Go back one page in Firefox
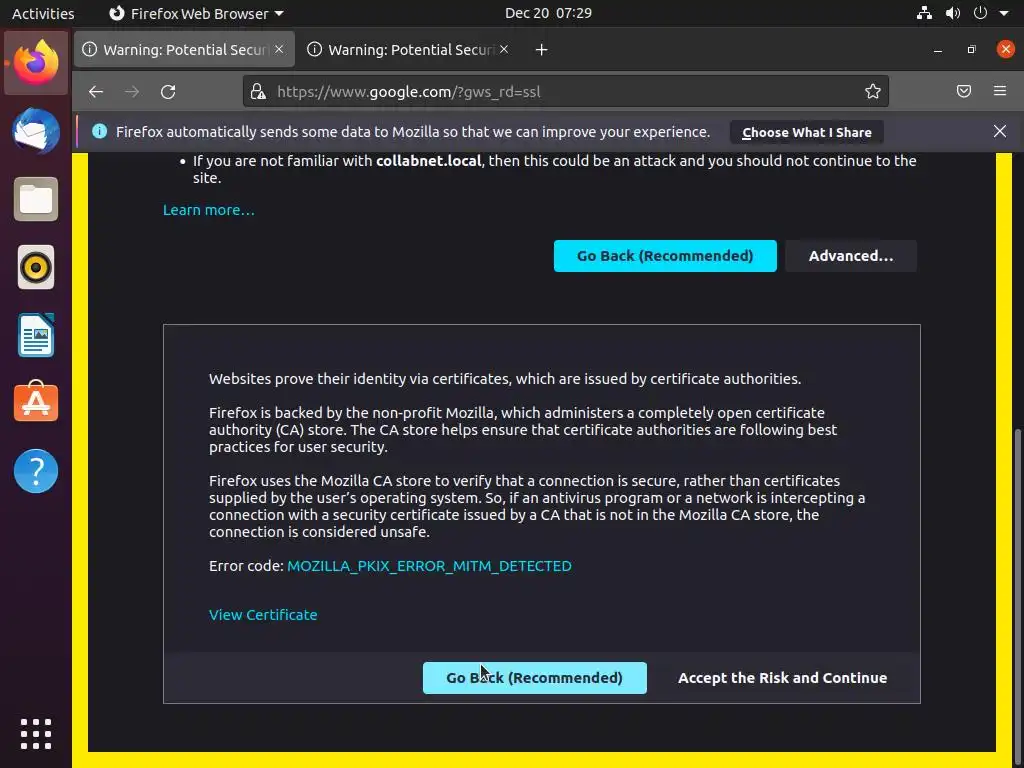 [96, 92]
